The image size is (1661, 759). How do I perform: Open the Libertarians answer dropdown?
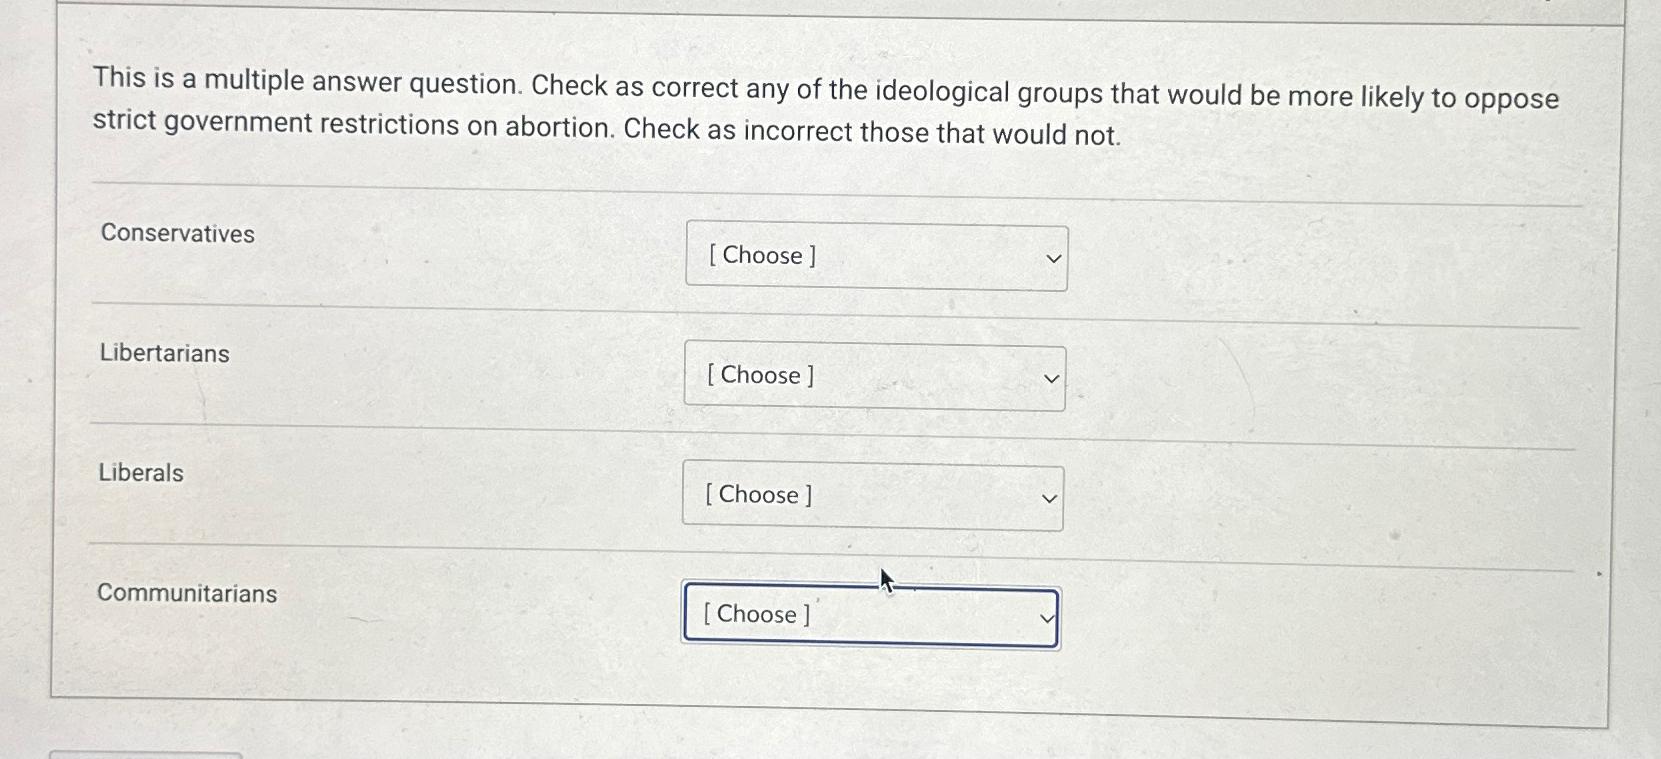pyautogui.click(x=873, y=377)
